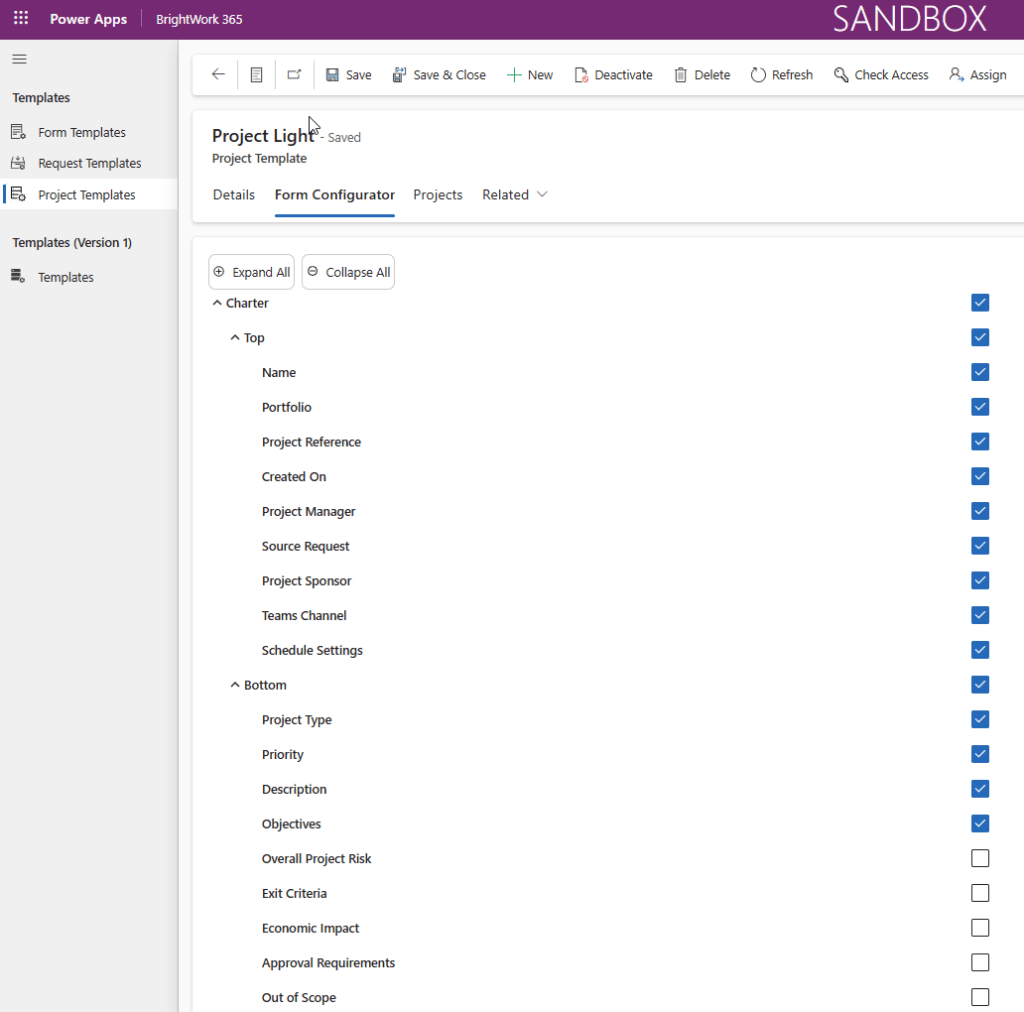
Task: Open Request Templates in sidebar
Action: [x=89, y=163]
